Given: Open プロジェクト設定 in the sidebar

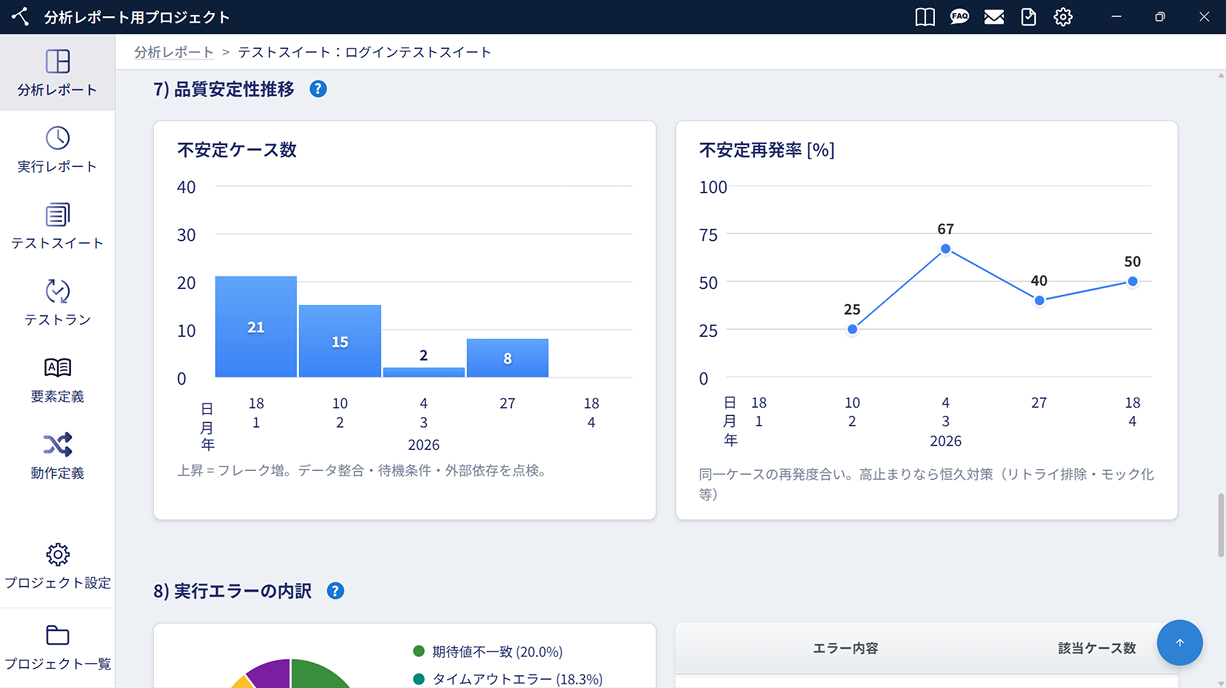Looking at the screenshot, I should pos(57,567).
